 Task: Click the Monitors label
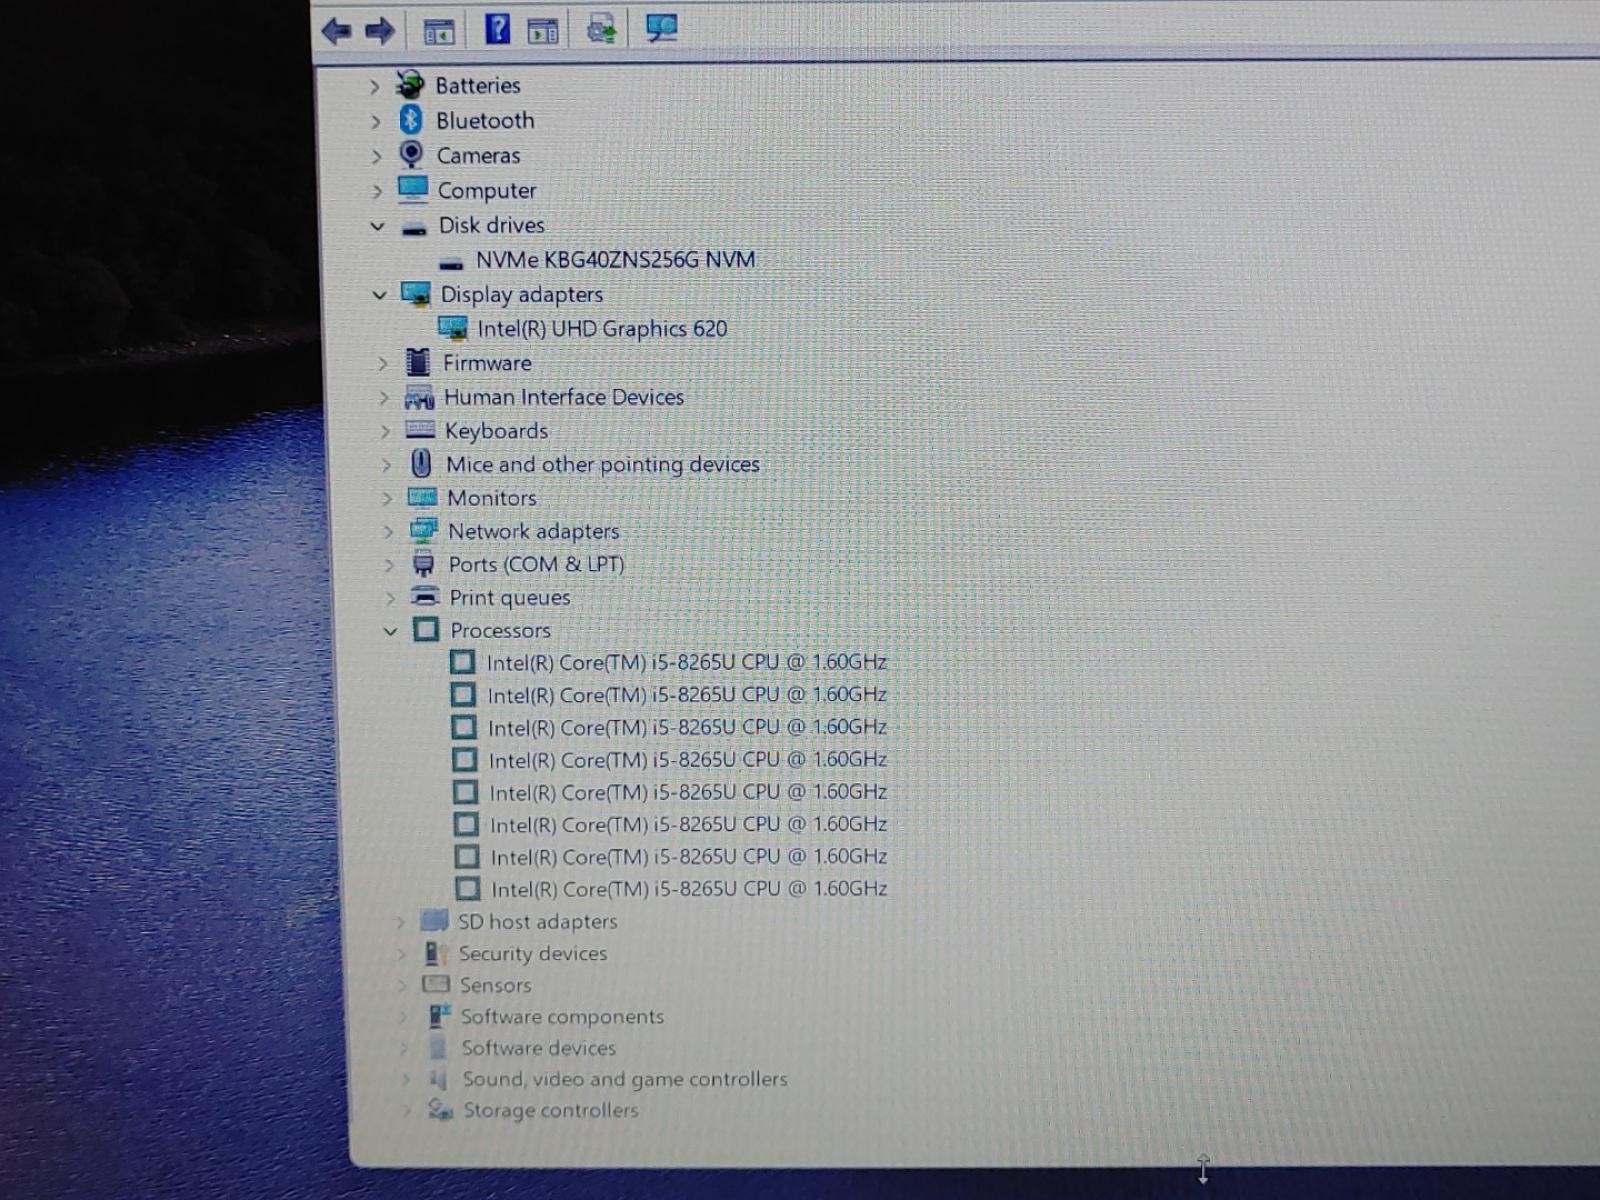click(x=492, y=497)
